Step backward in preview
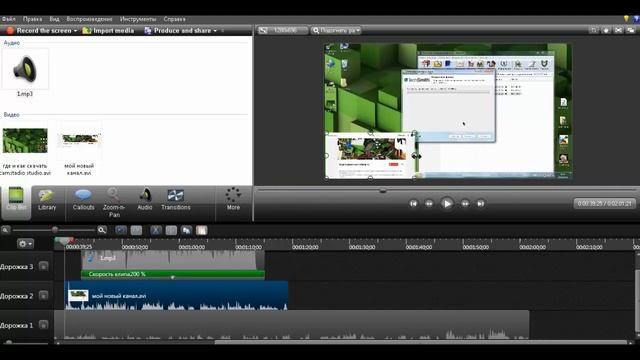 [x=429, y=203]
